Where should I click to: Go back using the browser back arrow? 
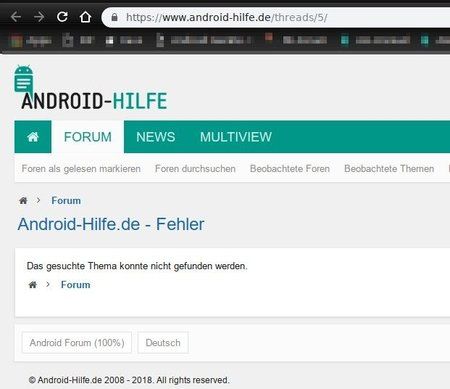[16, 17]
